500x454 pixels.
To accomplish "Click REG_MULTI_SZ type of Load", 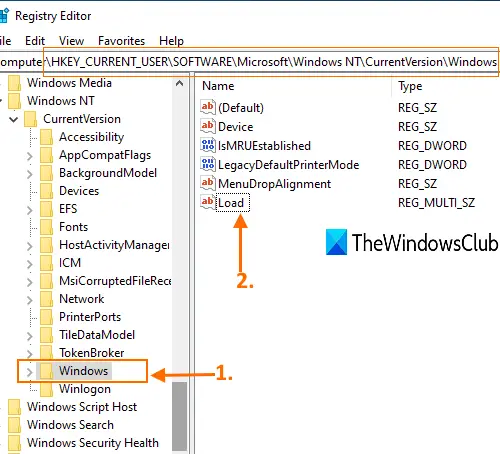I will tap(436, 203).
